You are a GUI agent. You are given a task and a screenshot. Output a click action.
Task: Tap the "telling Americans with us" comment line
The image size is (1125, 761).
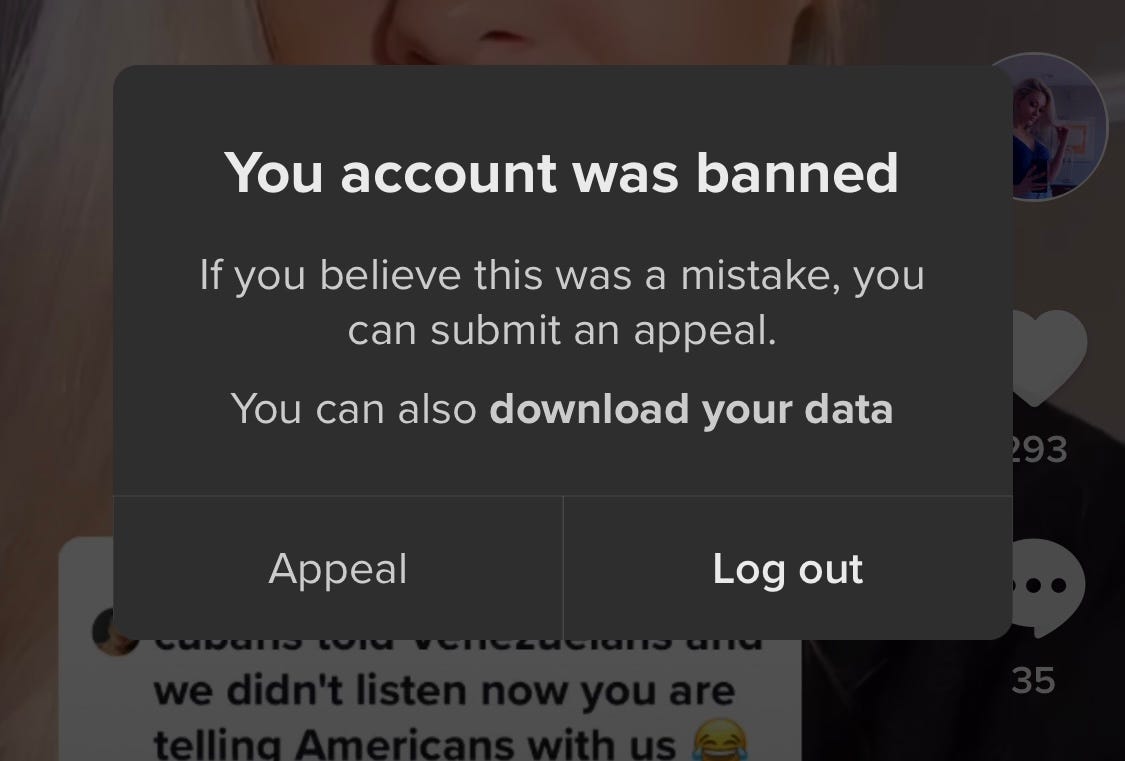coord(415,743)
